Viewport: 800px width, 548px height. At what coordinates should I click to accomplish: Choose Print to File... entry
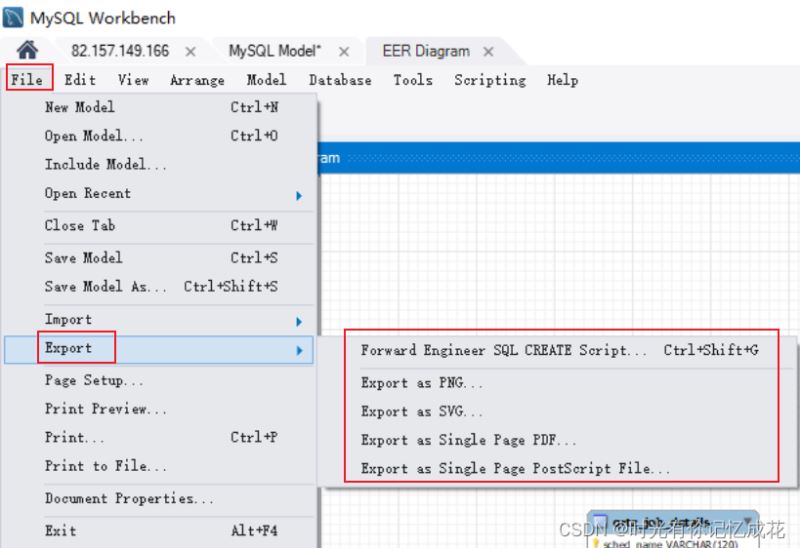click(159, 466)
